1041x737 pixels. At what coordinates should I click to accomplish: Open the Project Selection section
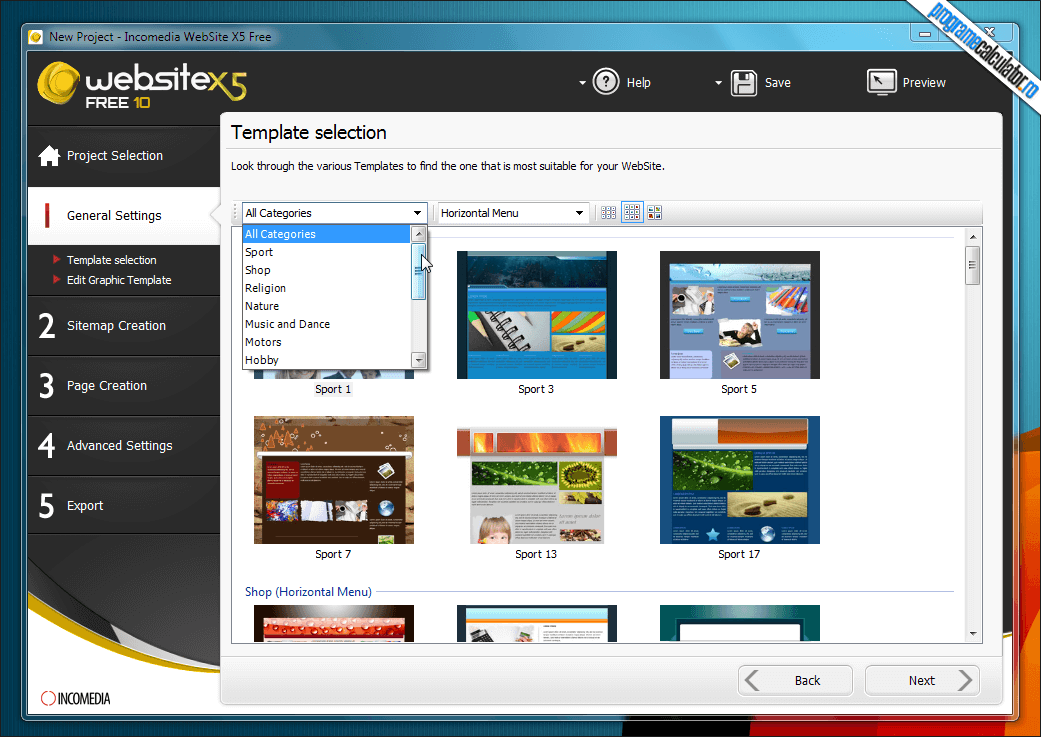pyautogui.click(x=124, y=156)
